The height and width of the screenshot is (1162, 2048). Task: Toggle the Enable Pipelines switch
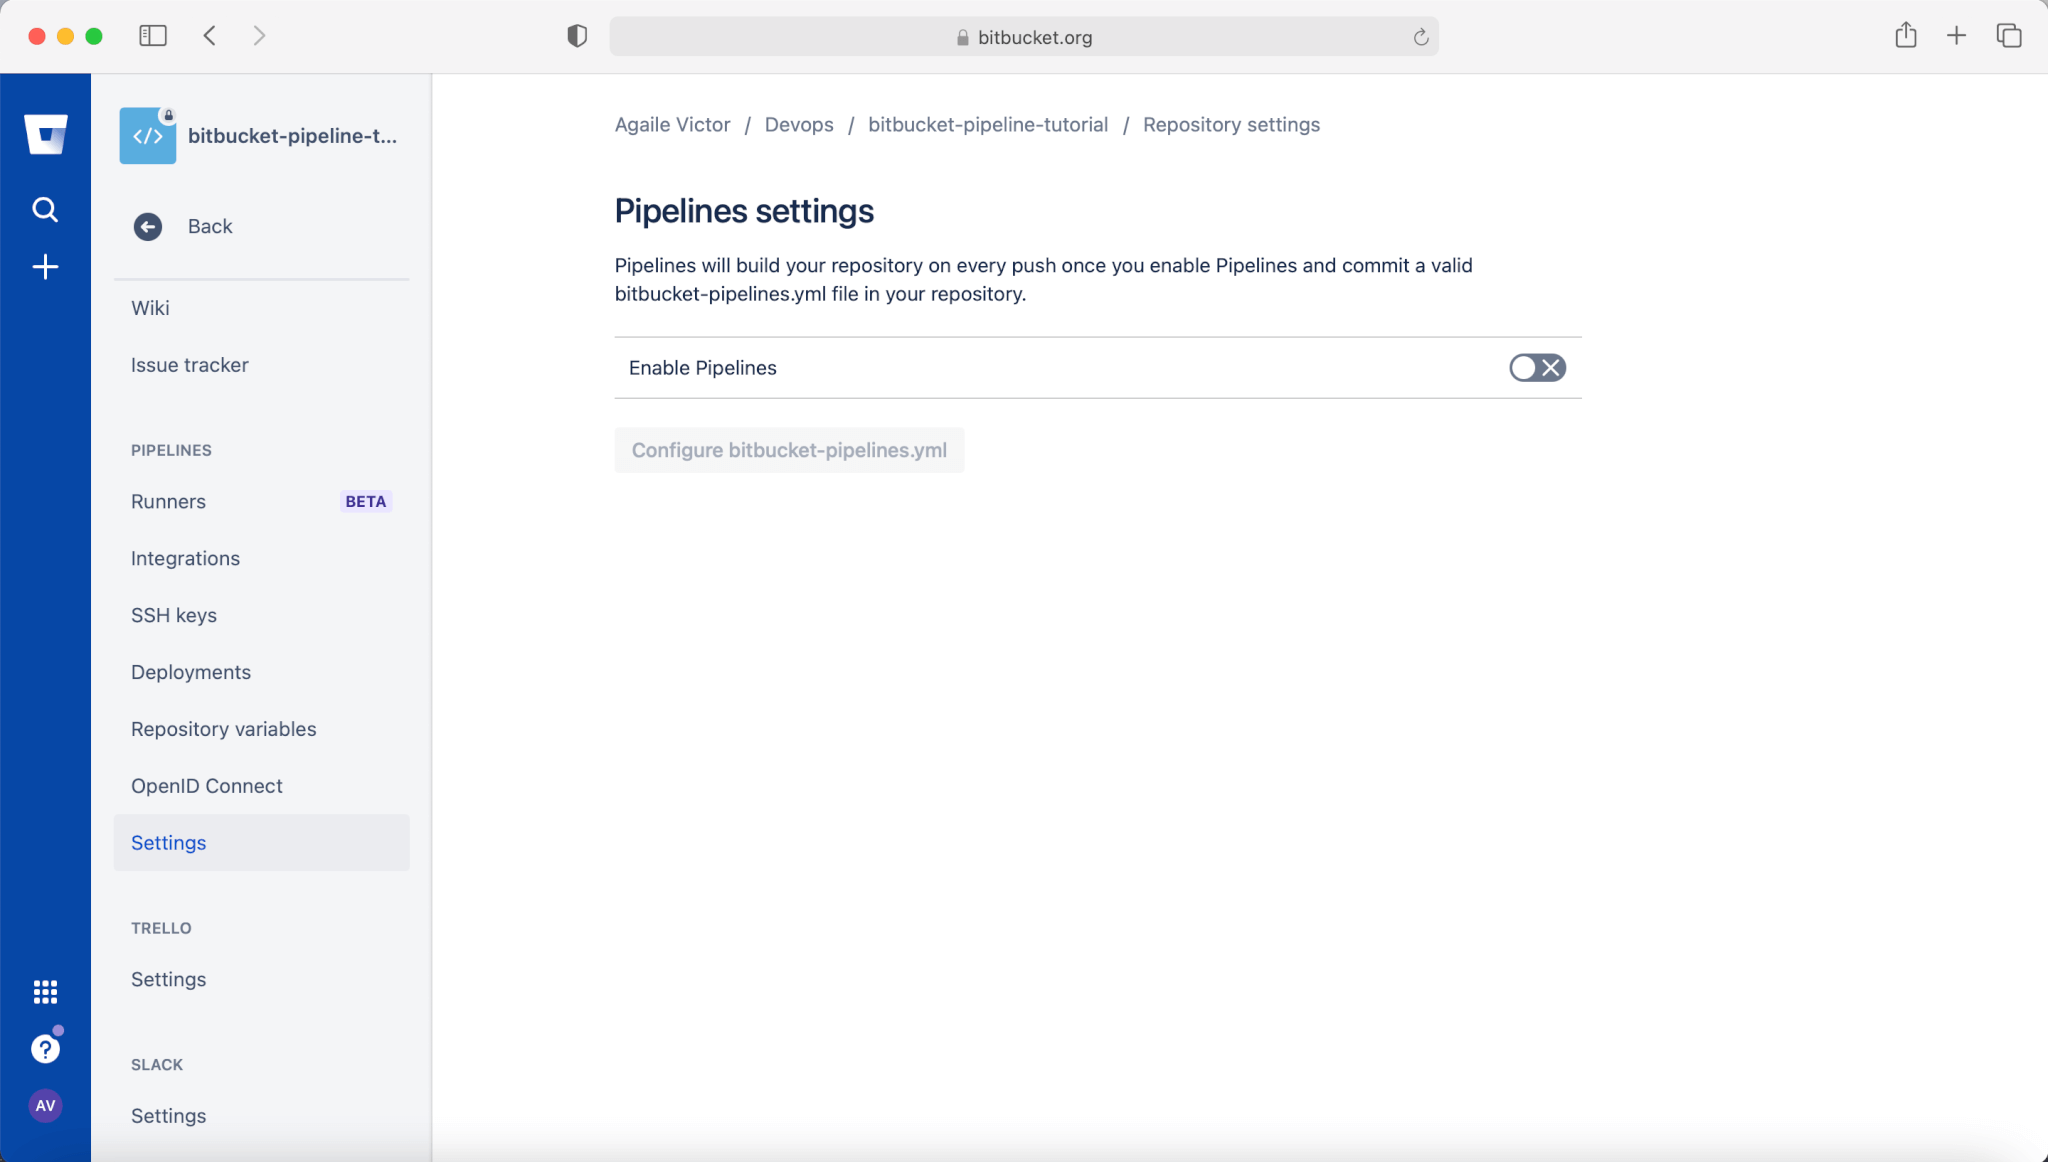(1537, 368)
